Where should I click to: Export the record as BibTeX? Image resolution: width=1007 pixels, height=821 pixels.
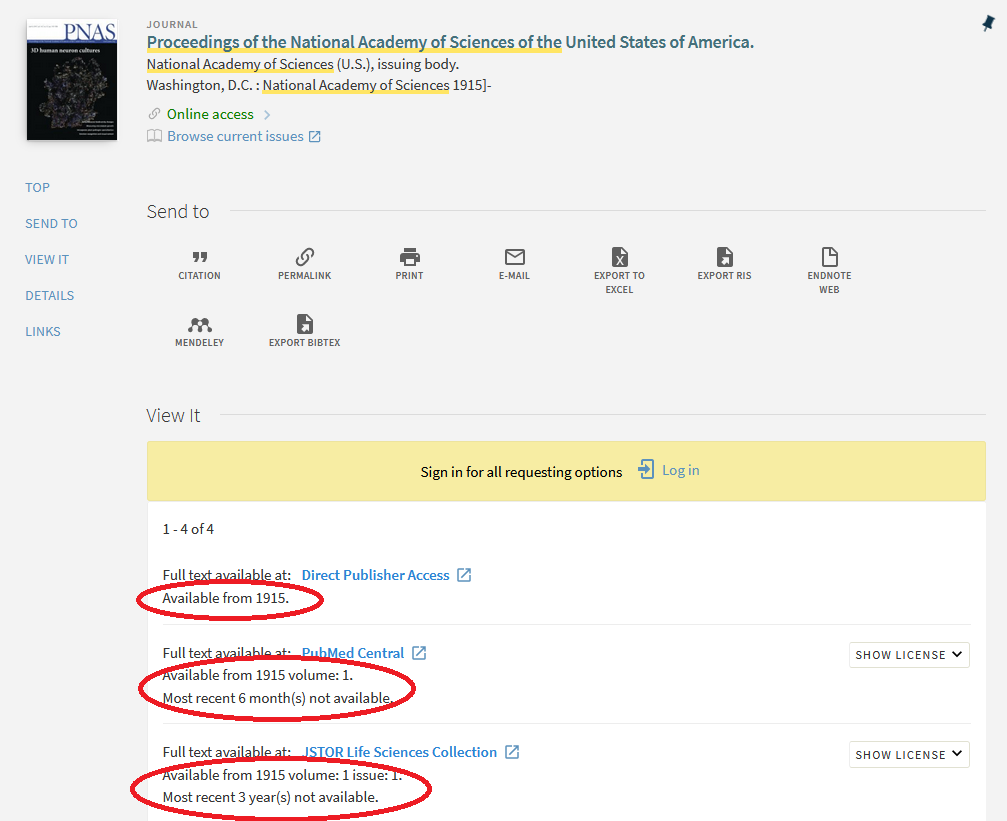(304, 331)
